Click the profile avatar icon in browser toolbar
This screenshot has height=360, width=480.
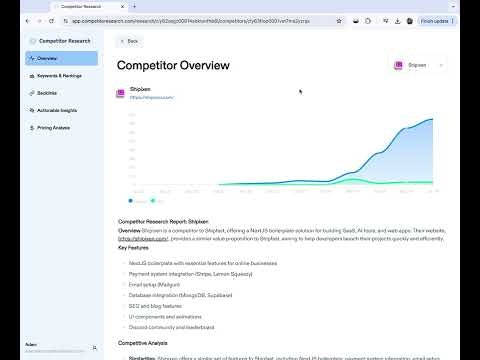(x=410, y=21)
